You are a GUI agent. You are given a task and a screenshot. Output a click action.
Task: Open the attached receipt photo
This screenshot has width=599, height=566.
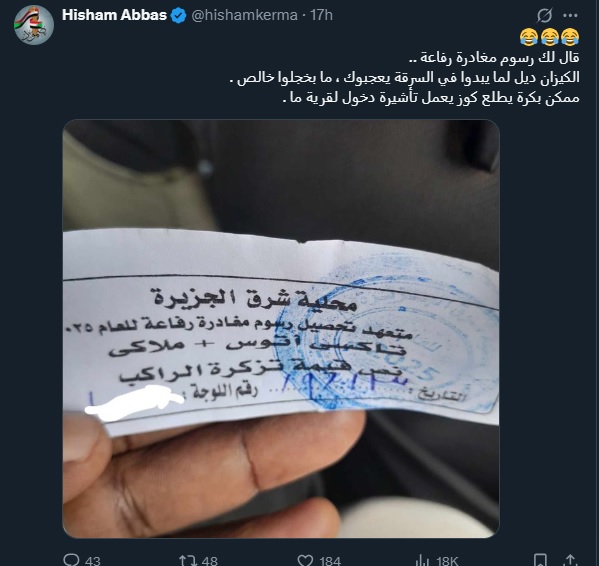pos(281,329)
